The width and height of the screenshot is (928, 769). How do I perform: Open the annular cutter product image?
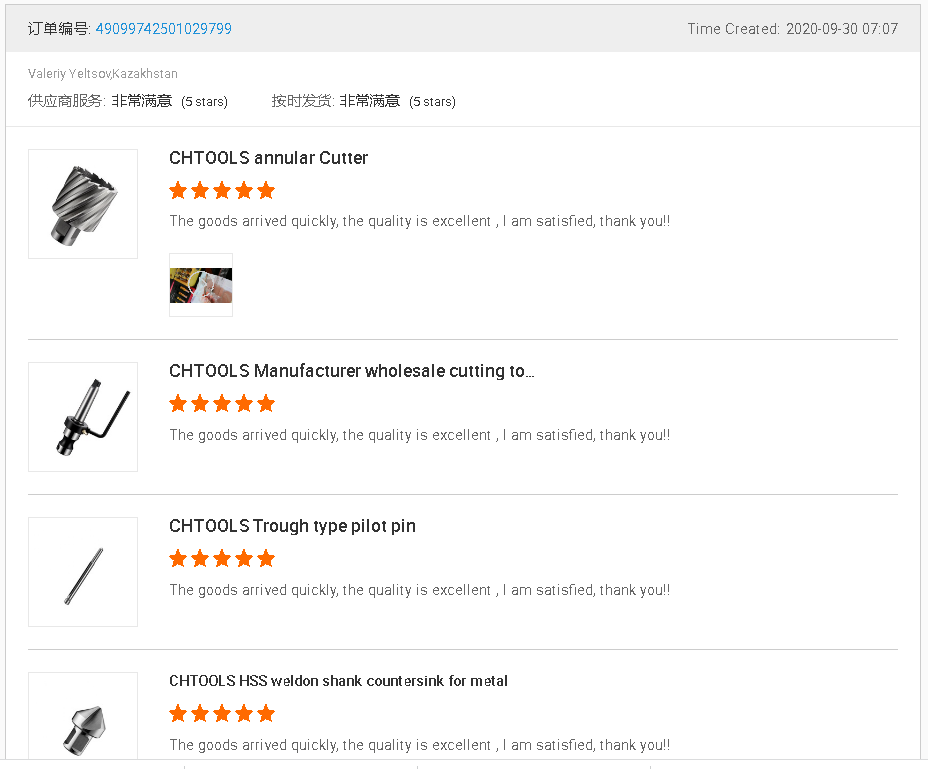click(x=83, y=204)
